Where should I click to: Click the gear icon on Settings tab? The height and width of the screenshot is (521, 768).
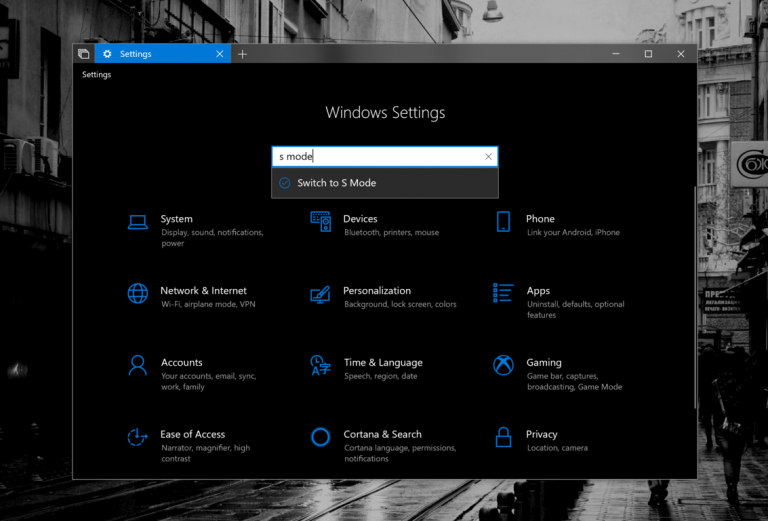click(x=107, y=54)
